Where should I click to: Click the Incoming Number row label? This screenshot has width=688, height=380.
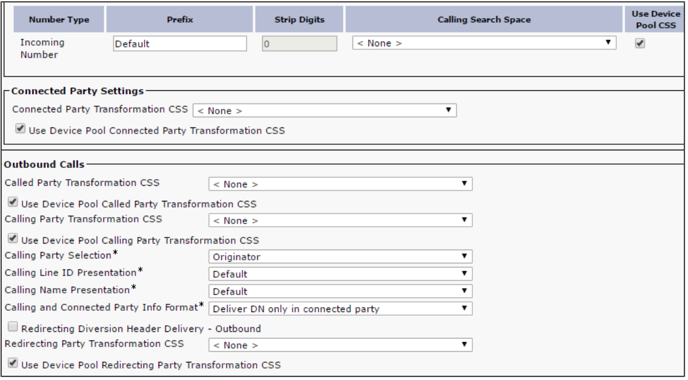coord(42,48)
